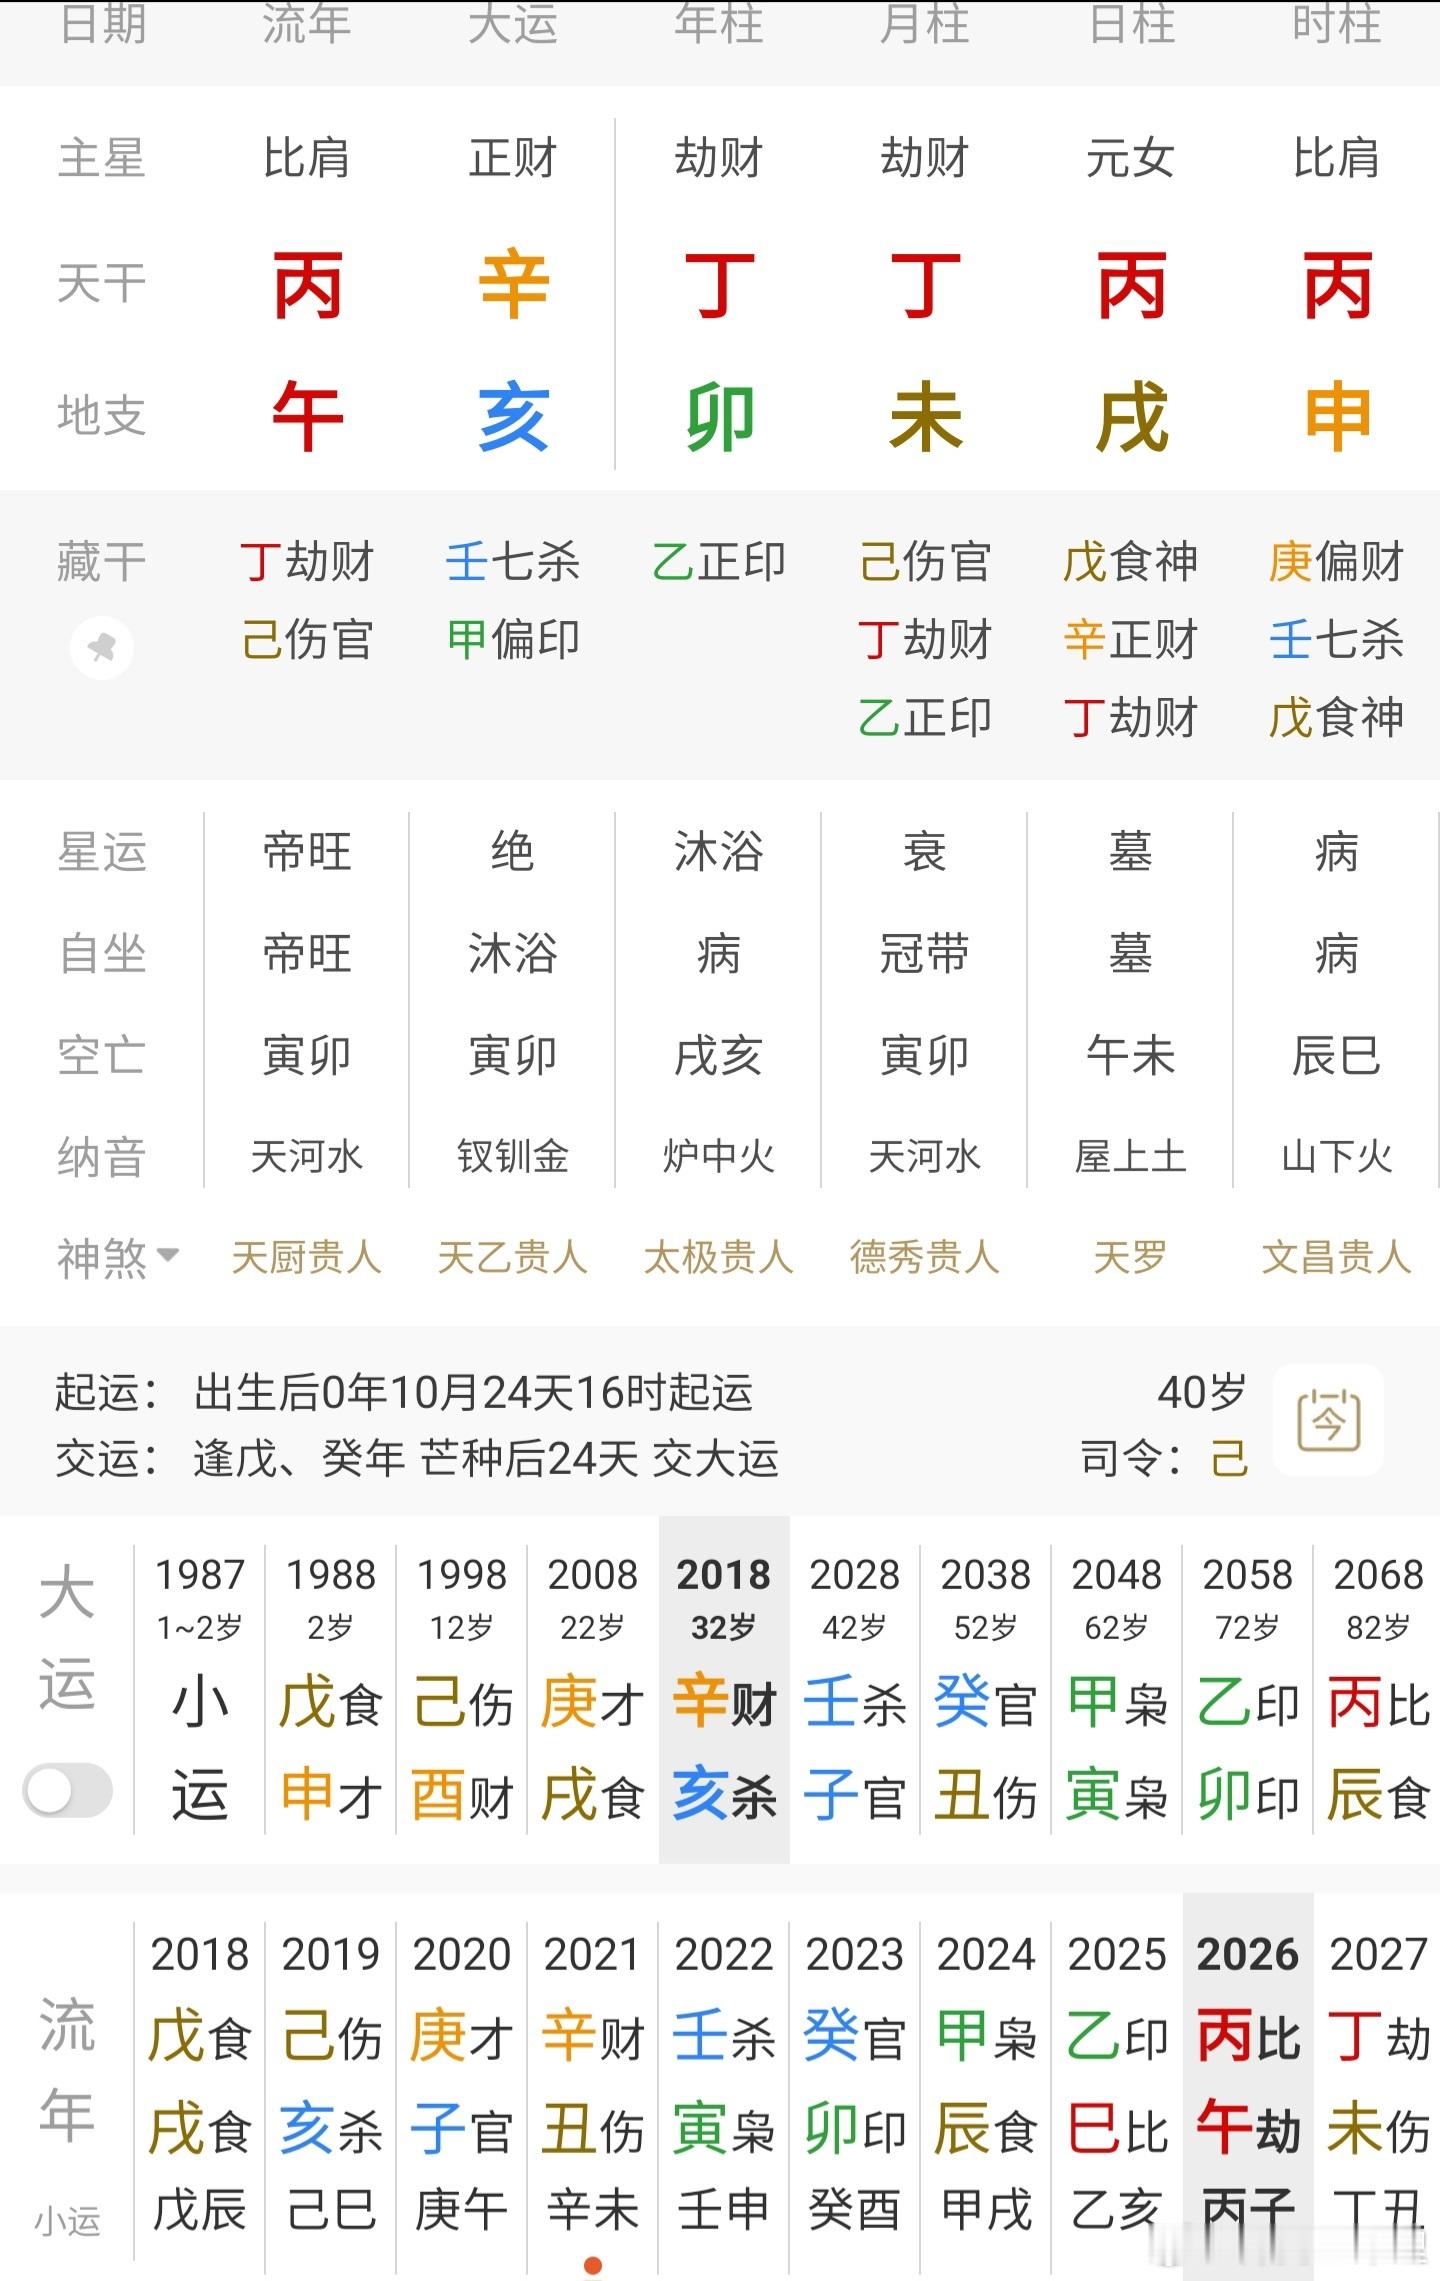Tap the 辛 天干 of 大运

(514, 286)
